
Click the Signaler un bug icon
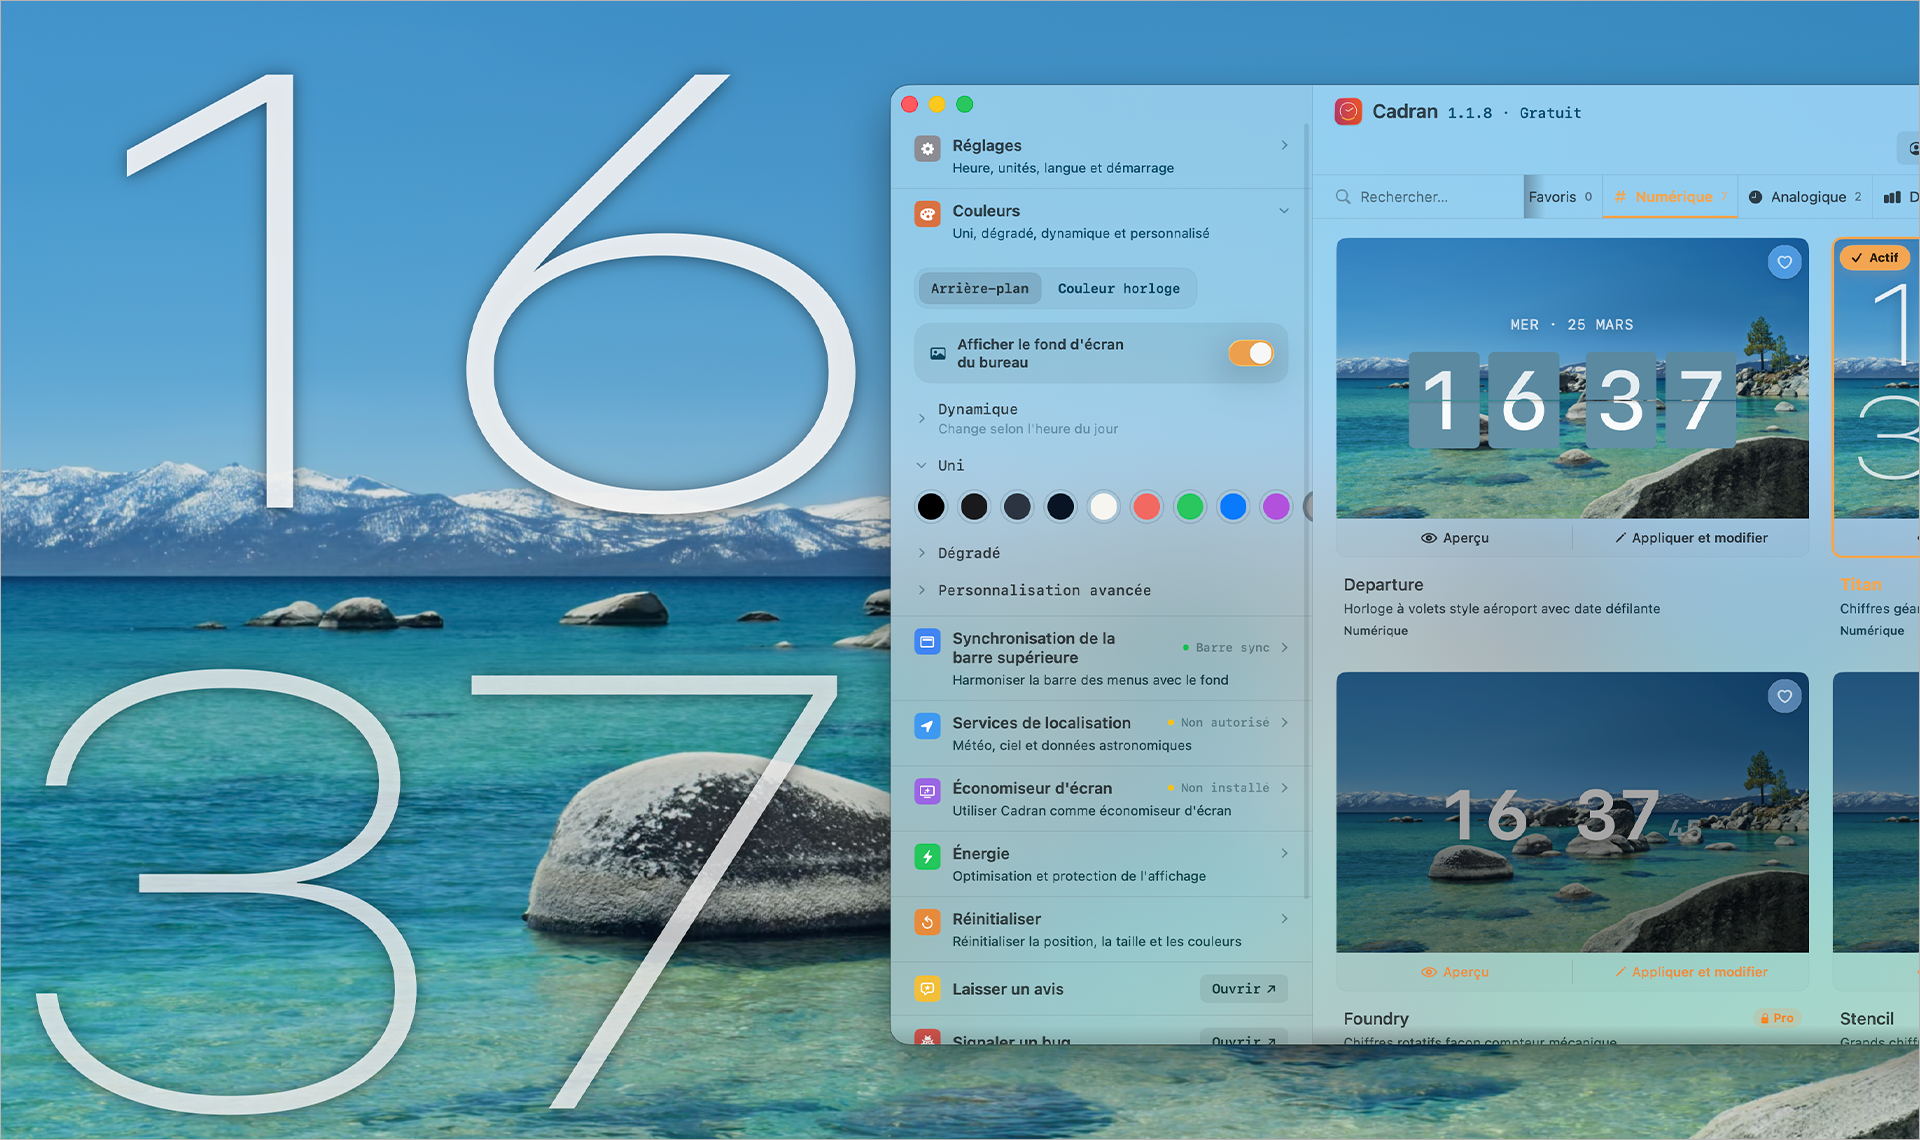point(927,1040)
